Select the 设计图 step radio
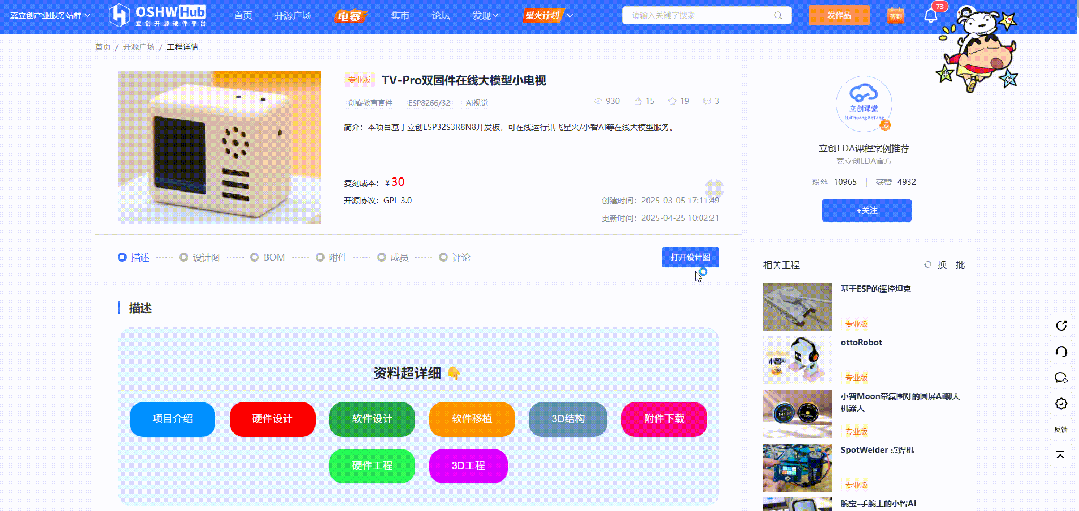 (184, 258)
